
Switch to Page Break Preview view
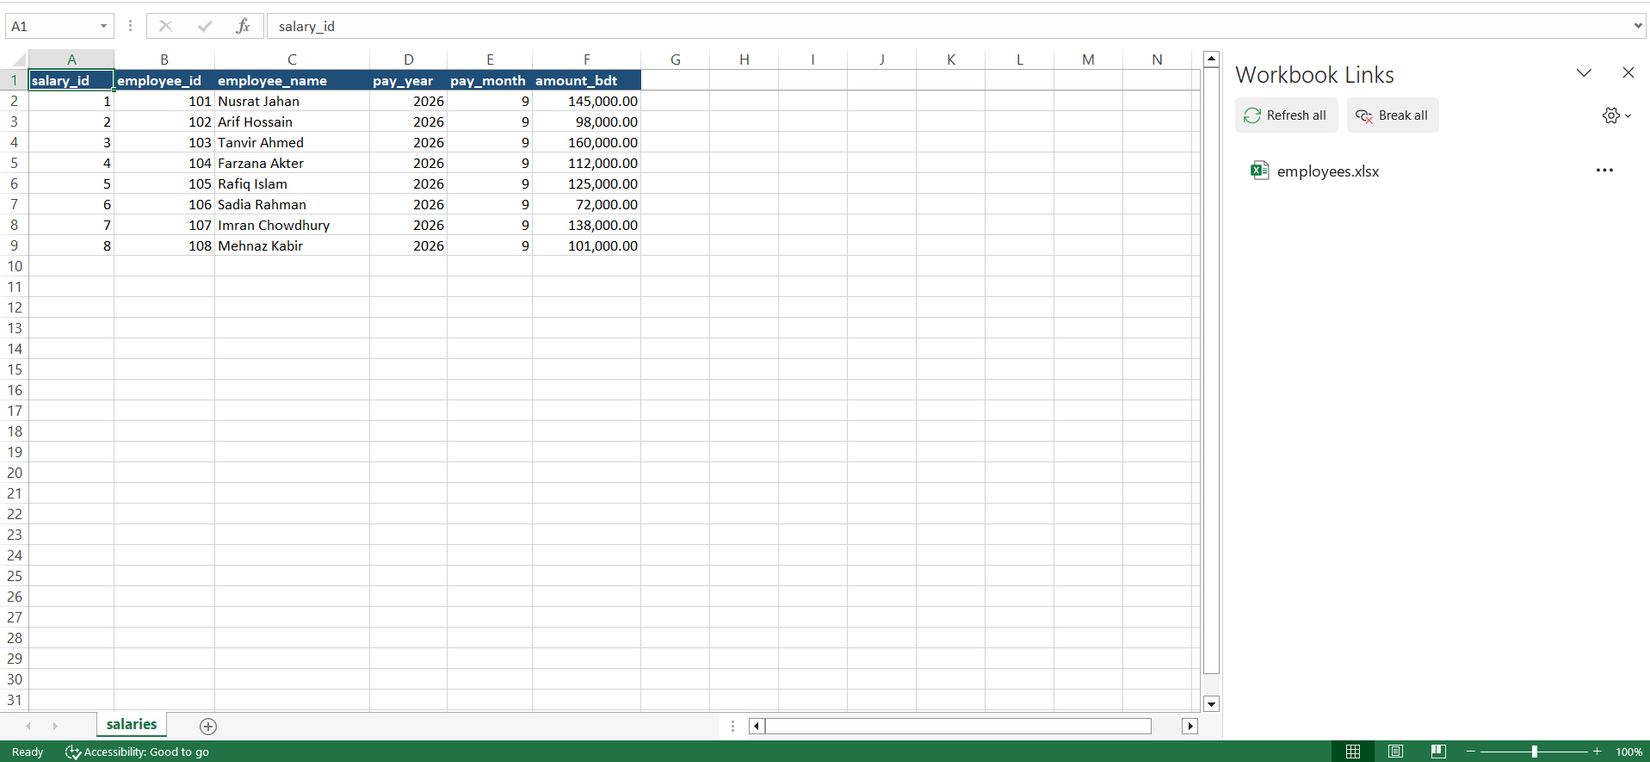tap(1438, 752)
